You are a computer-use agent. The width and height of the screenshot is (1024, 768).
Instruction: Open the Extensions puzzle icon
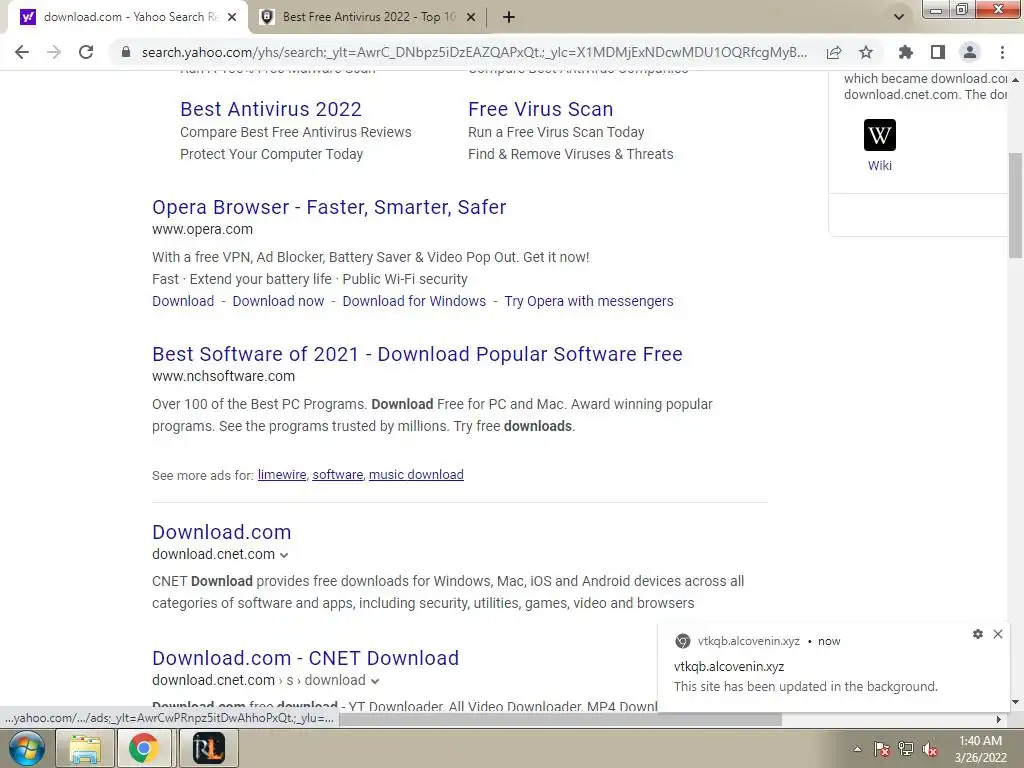[x=905, y=52]
